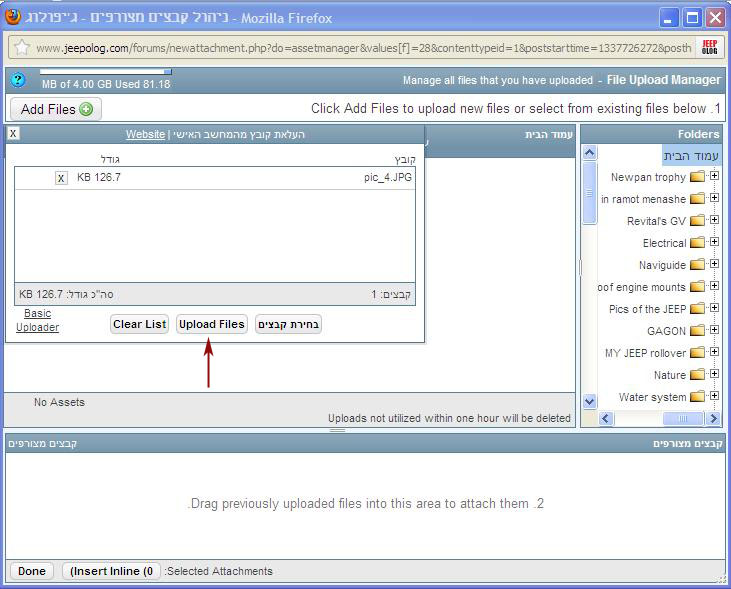The width and height of the screenshot is (731, 589).
Task: Remove pic_4.JPG using its X icon
Action: pos(61,178)
